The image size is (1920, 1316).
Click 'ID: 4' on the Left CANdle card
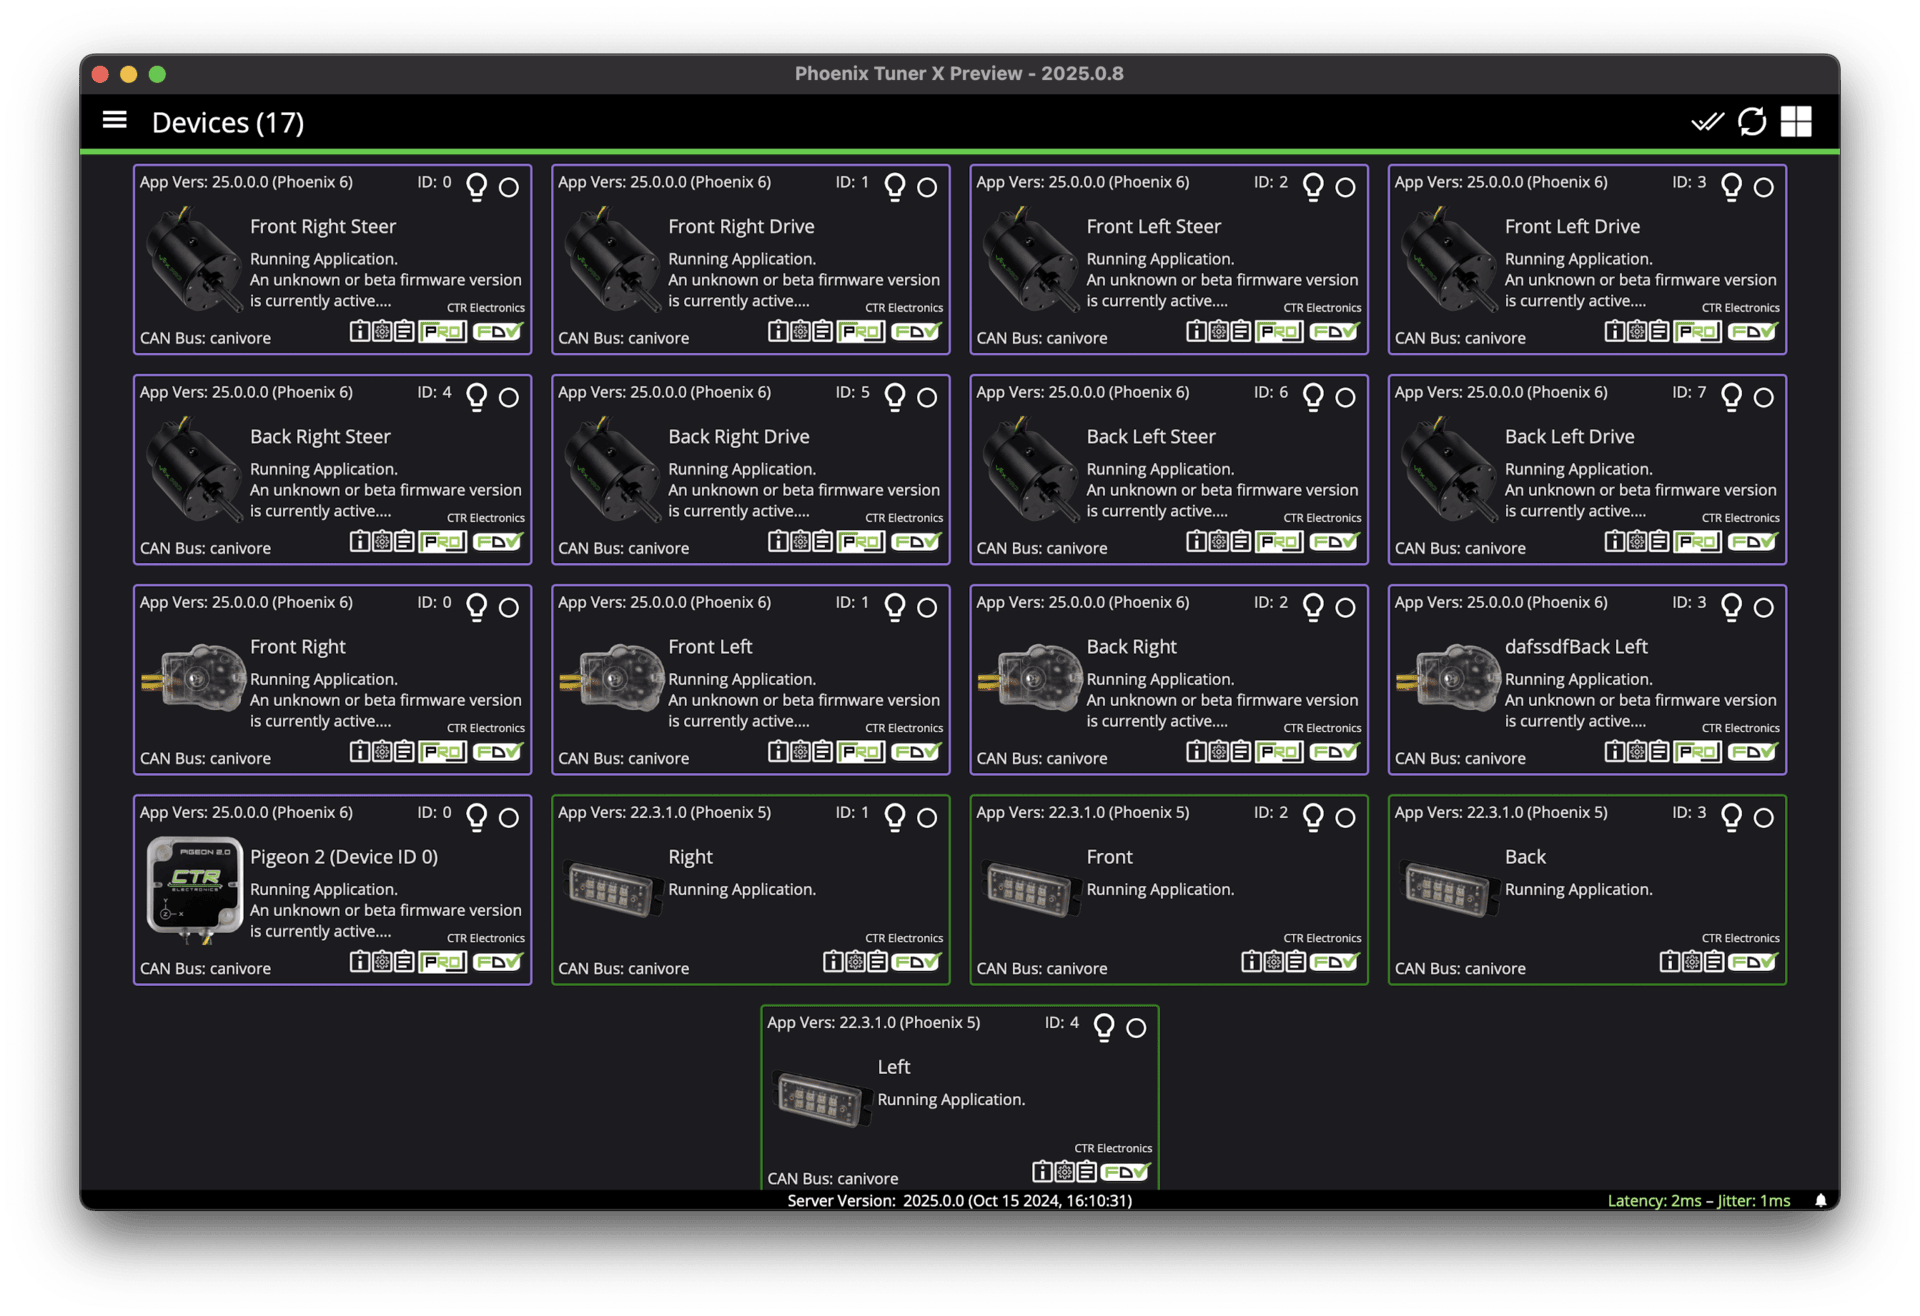click(1061, 1022)
